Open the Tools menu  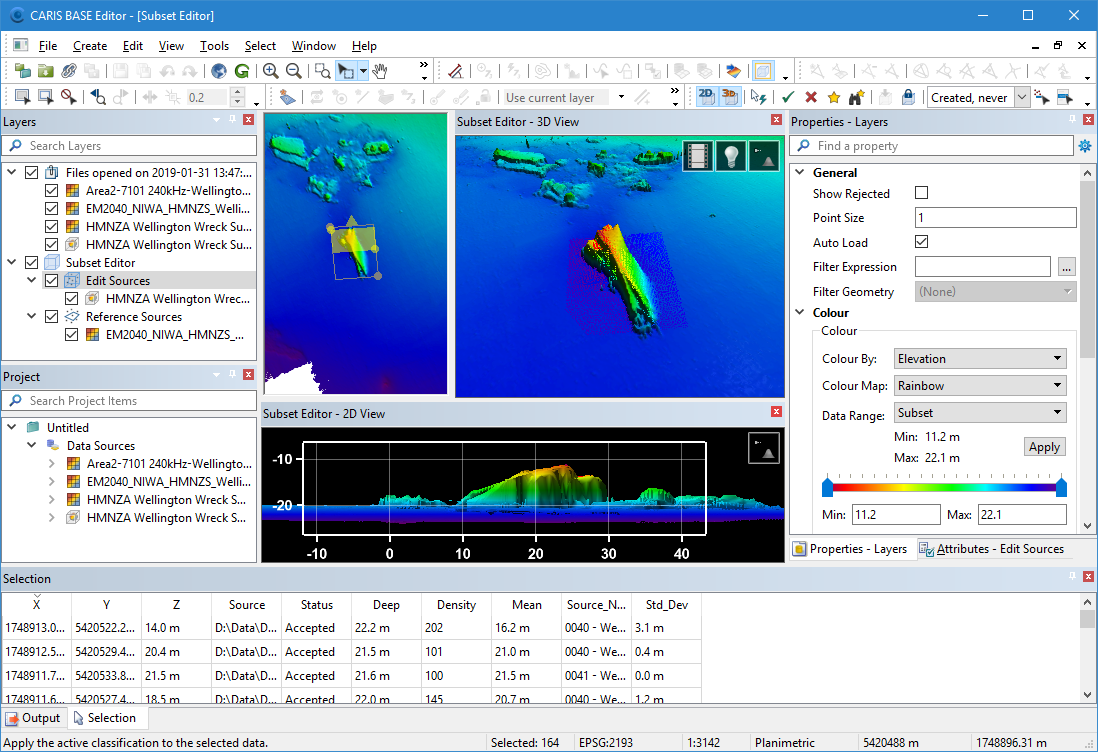click(214, 46)
